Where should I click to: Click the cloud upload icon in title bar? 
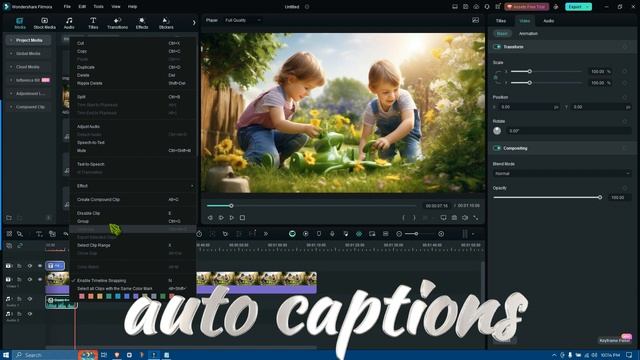click(x=476, y=7)
